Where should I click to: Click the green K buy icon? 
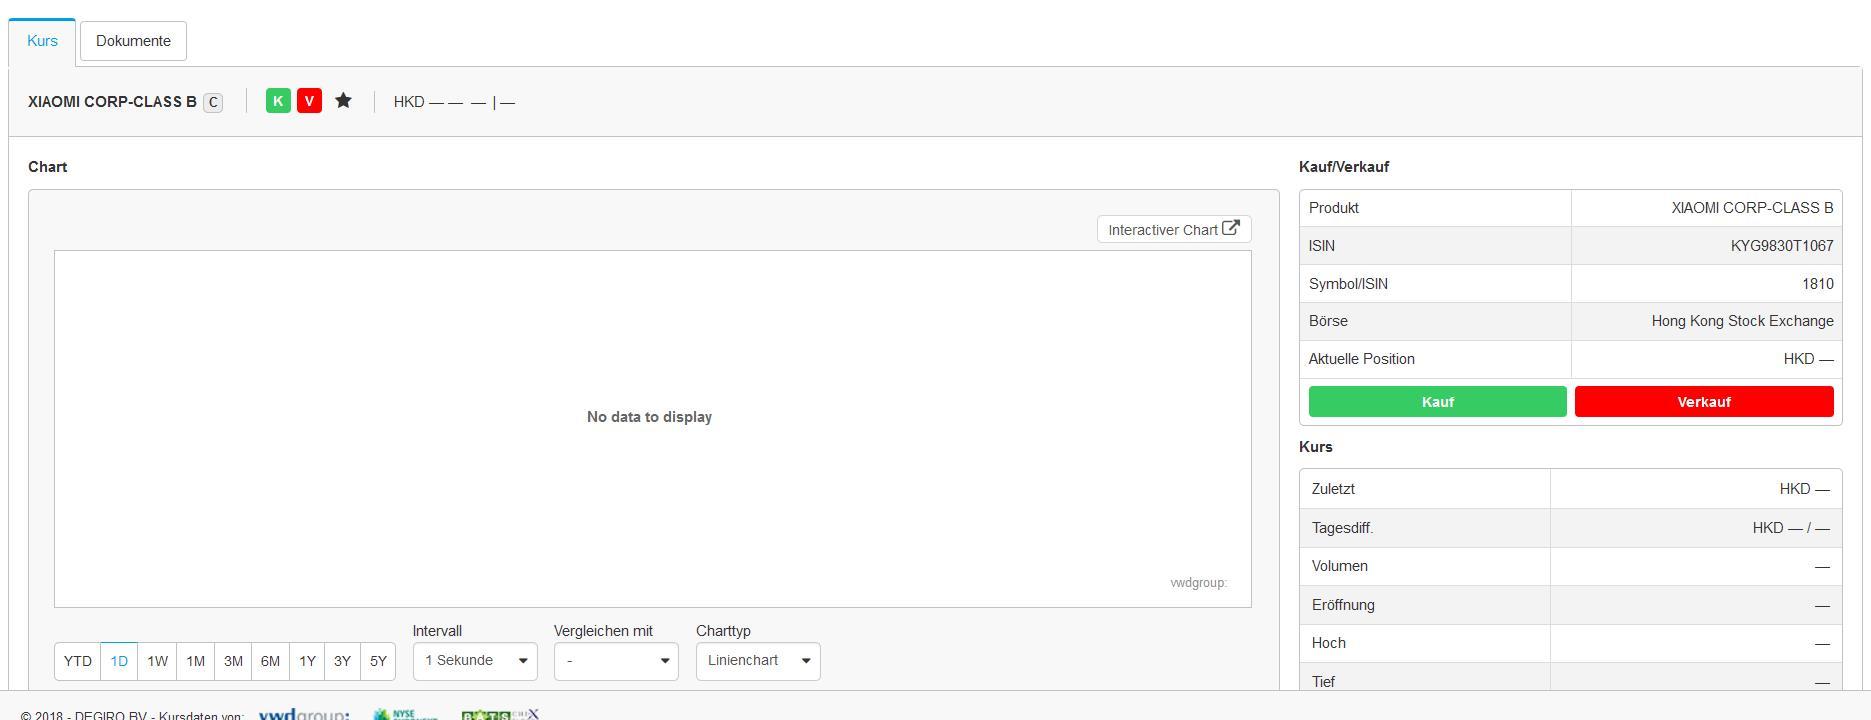(x=278, y=101)
